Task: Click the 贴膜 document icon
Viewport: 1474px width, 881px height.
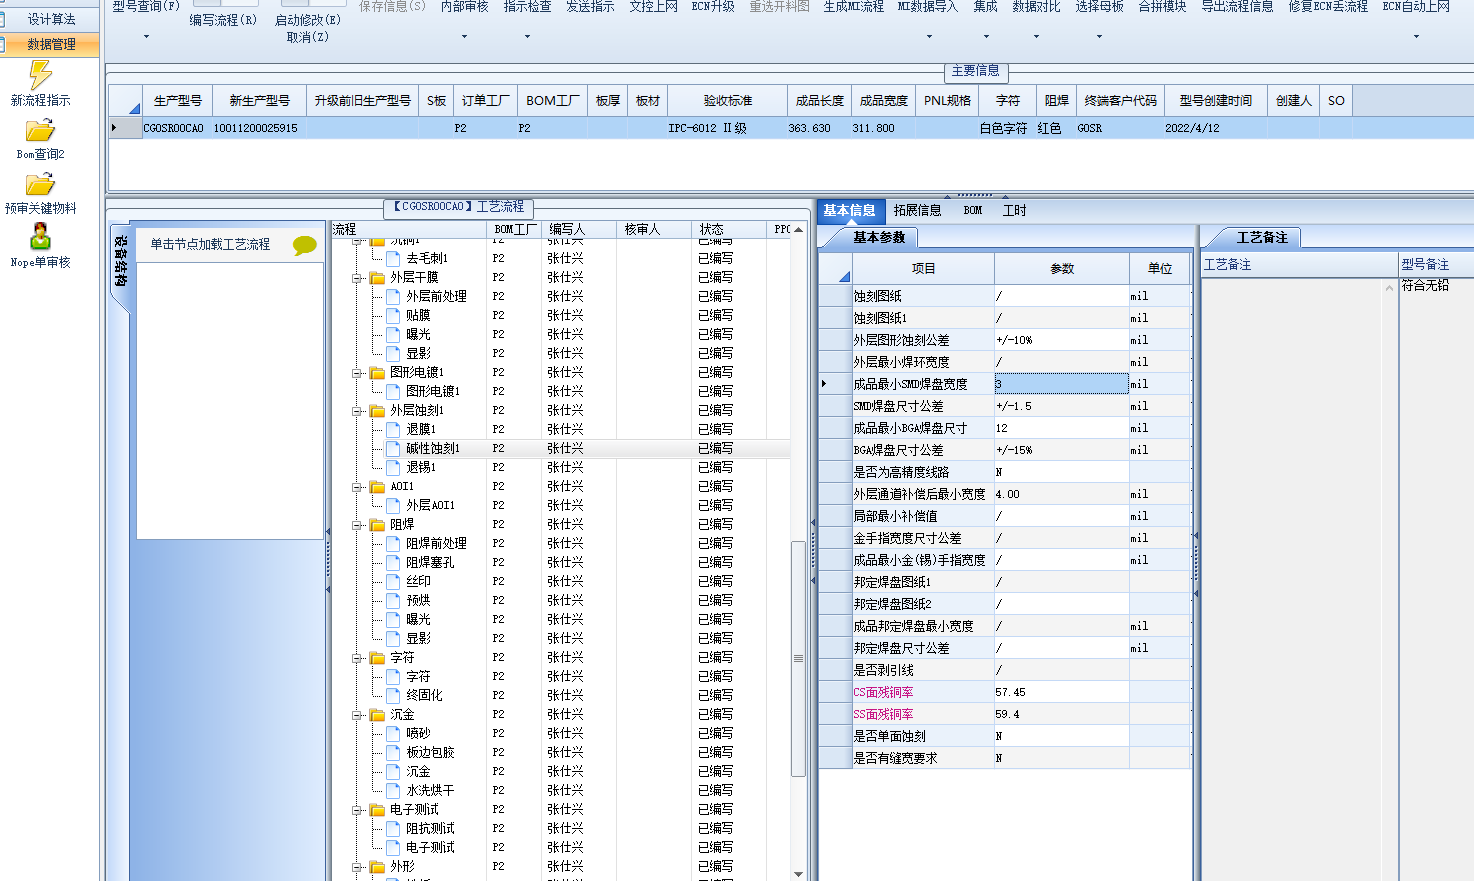Action: (393, 315)
